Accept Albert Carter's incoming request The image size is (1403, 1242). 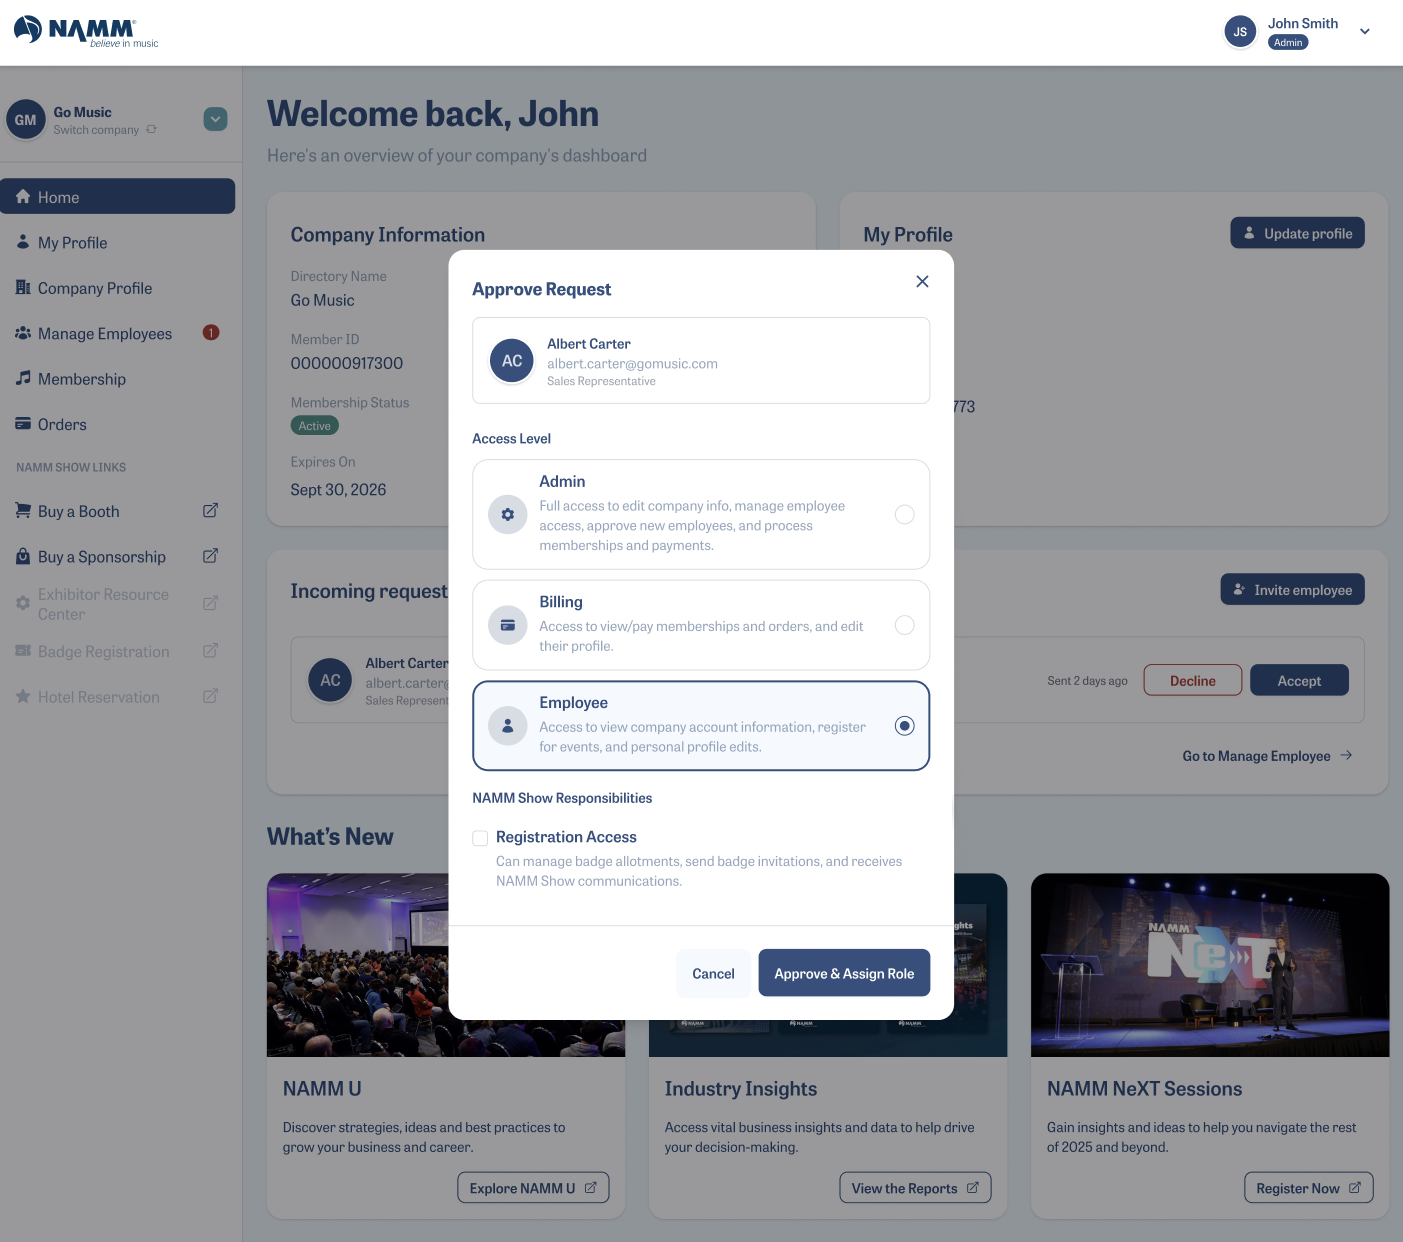[x=1299, y=680]
